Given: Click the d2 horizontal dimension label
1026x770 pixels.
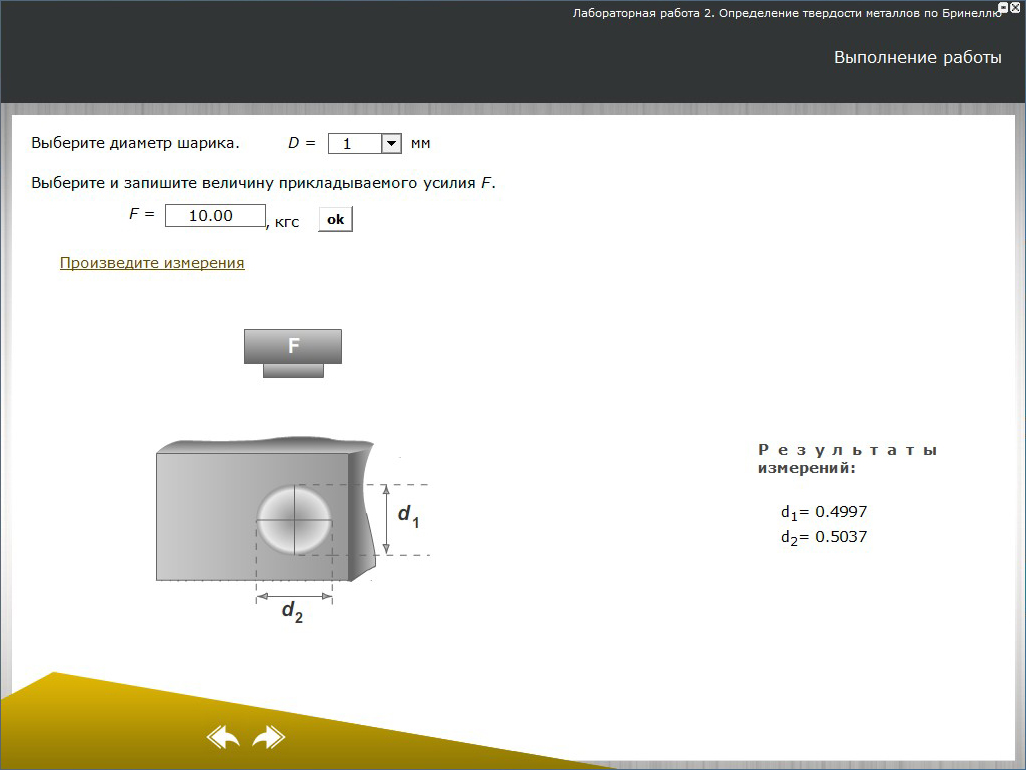Looking at the screenshot, I should tap(292, 611).
